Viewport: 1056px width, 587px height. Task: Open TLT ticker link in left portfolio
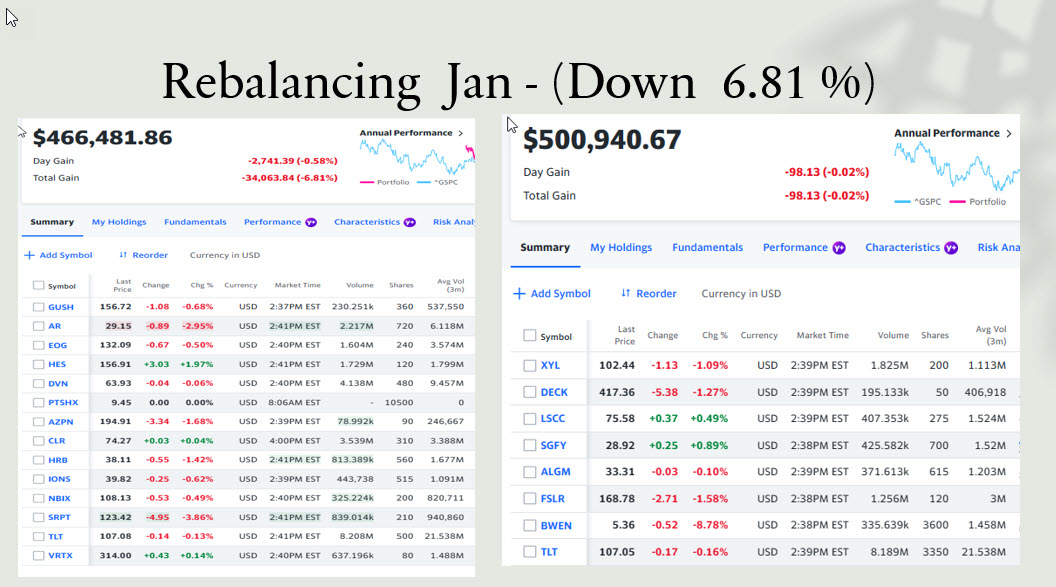pos(55,537)
